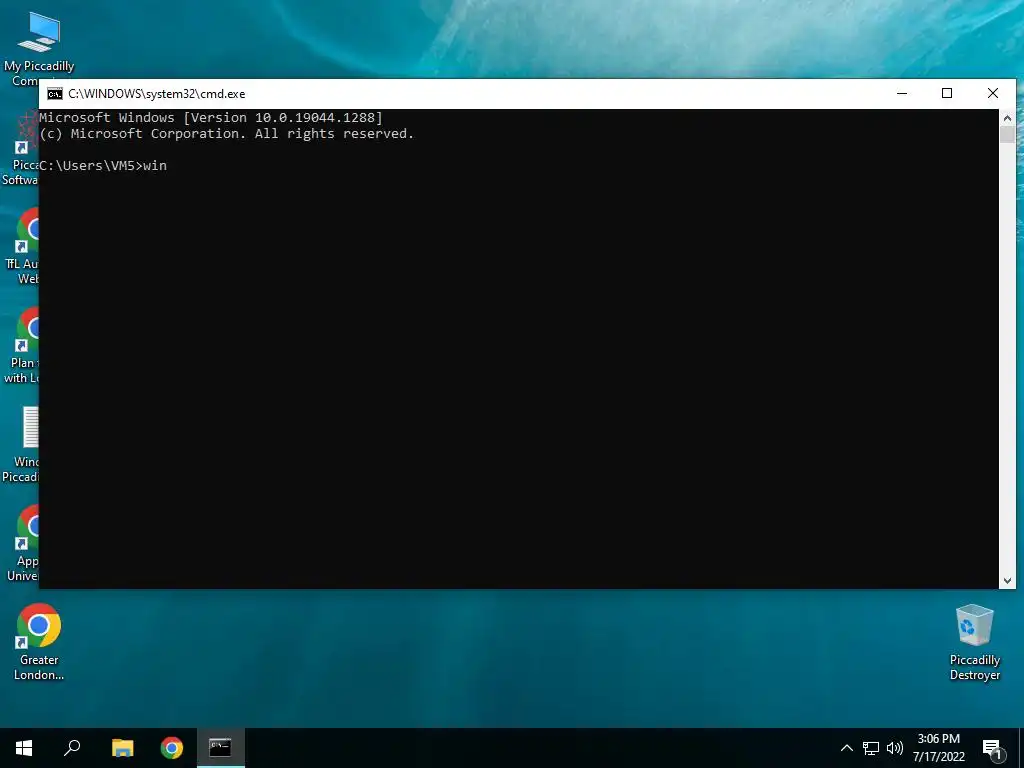This screenshot has width=1024, height=768.
Task: Click the console scrollbar thumb
Action: pyautogui.click(x=1007, y=135)
